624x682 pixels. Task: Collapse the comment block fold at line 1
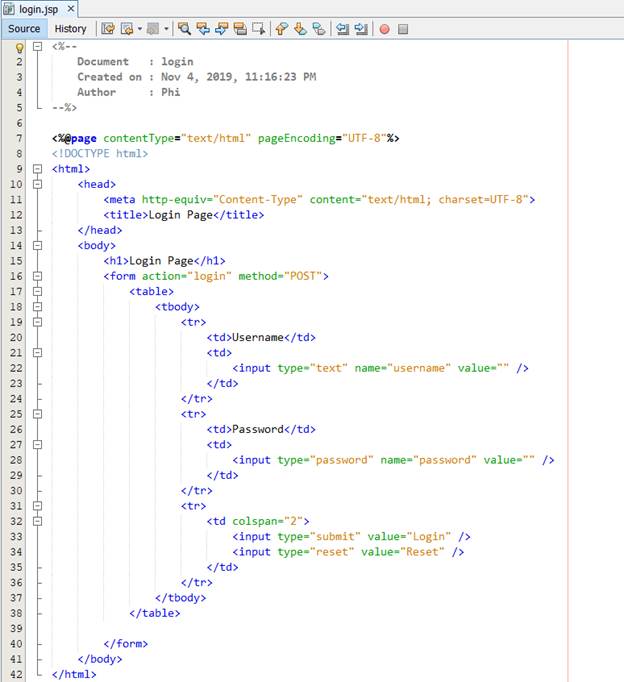click(38, 46)
